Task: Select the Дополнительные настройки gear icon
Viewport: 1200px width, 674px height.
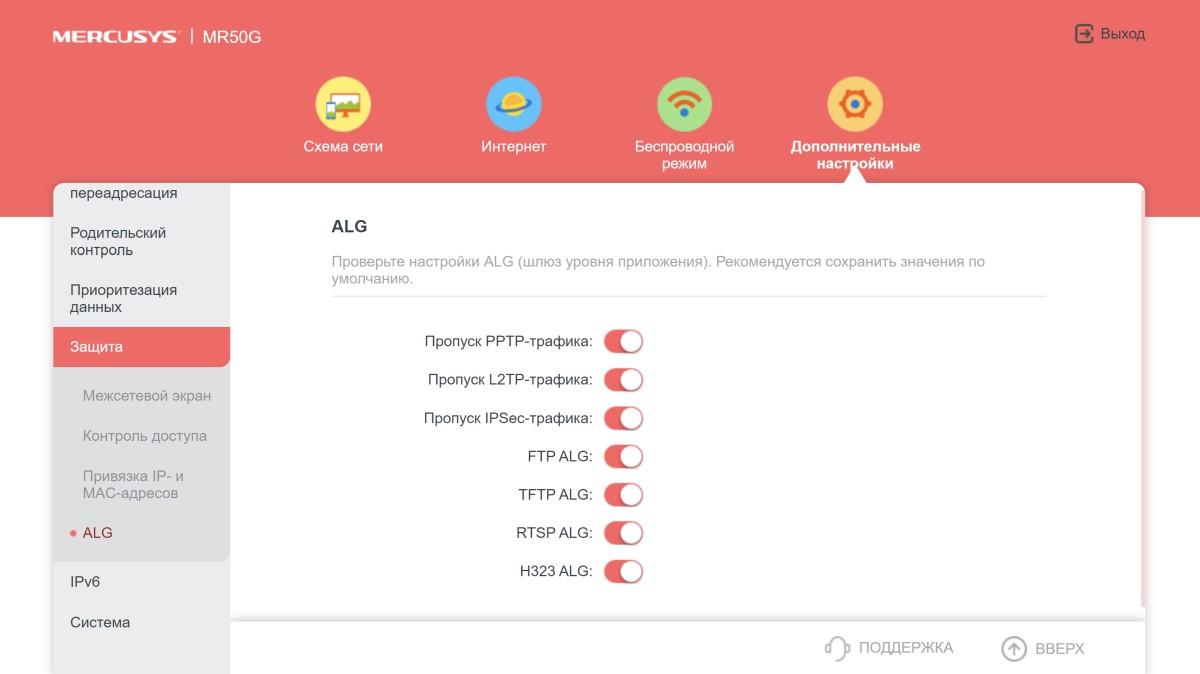Action: (855, 104)
